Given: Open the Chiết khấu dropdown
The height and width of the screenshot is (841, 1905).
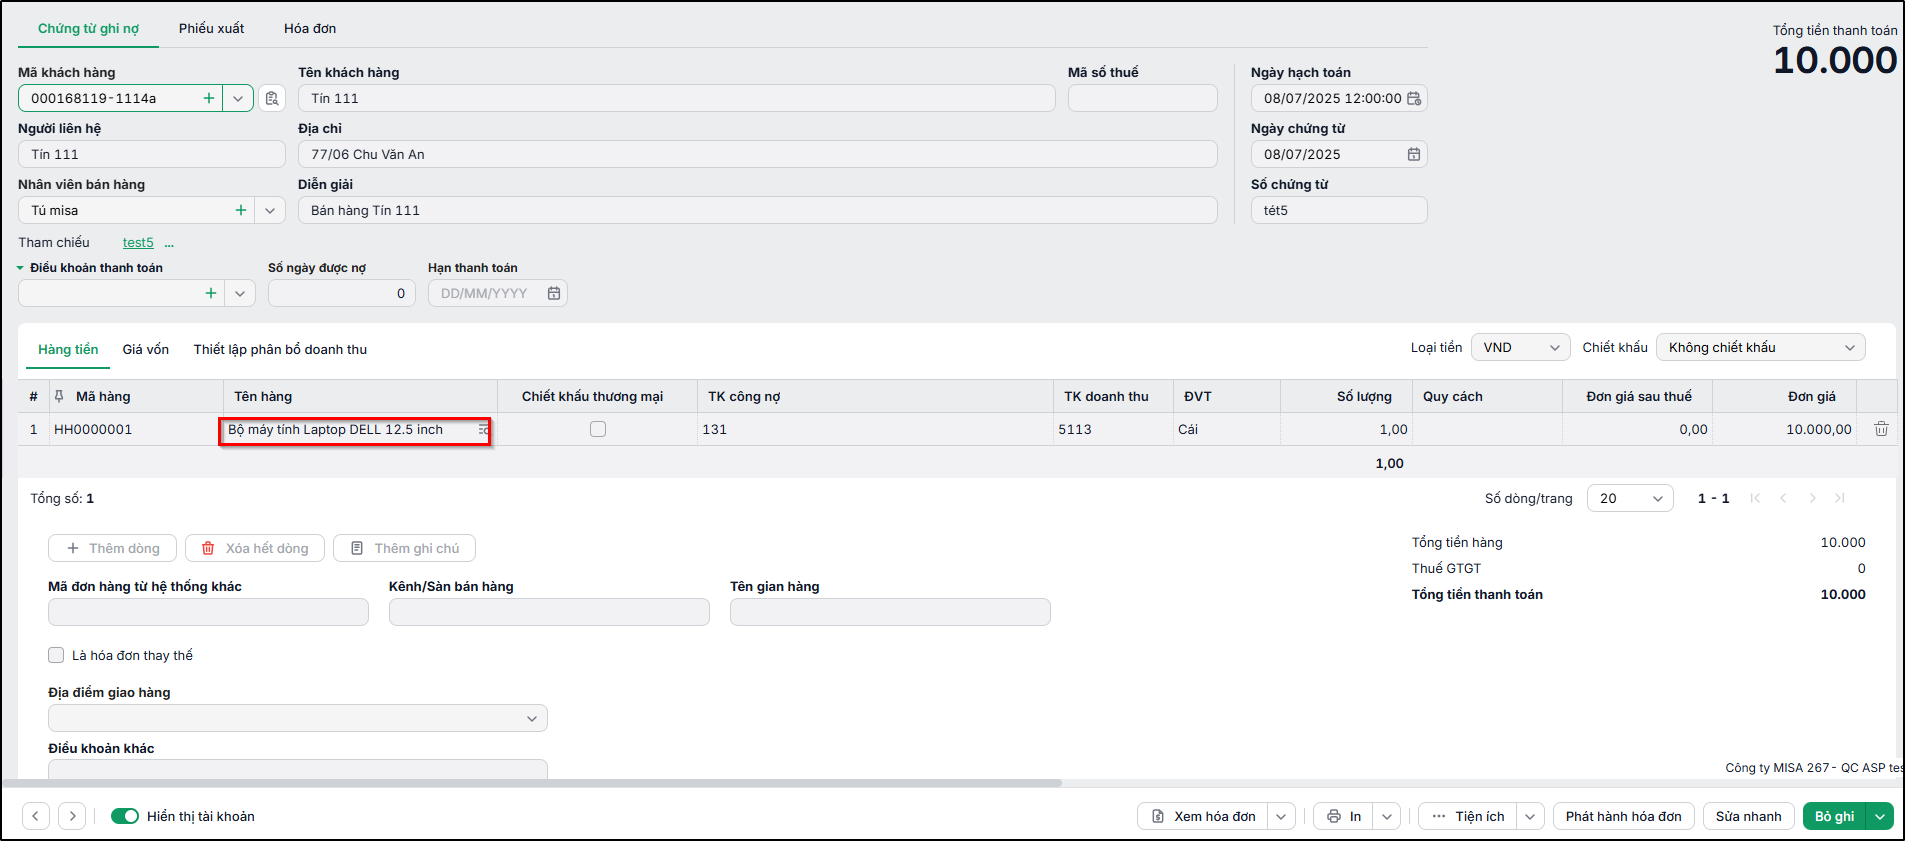Looking at the screenshot, I should pyautogui.click(x=1761, y=347).
